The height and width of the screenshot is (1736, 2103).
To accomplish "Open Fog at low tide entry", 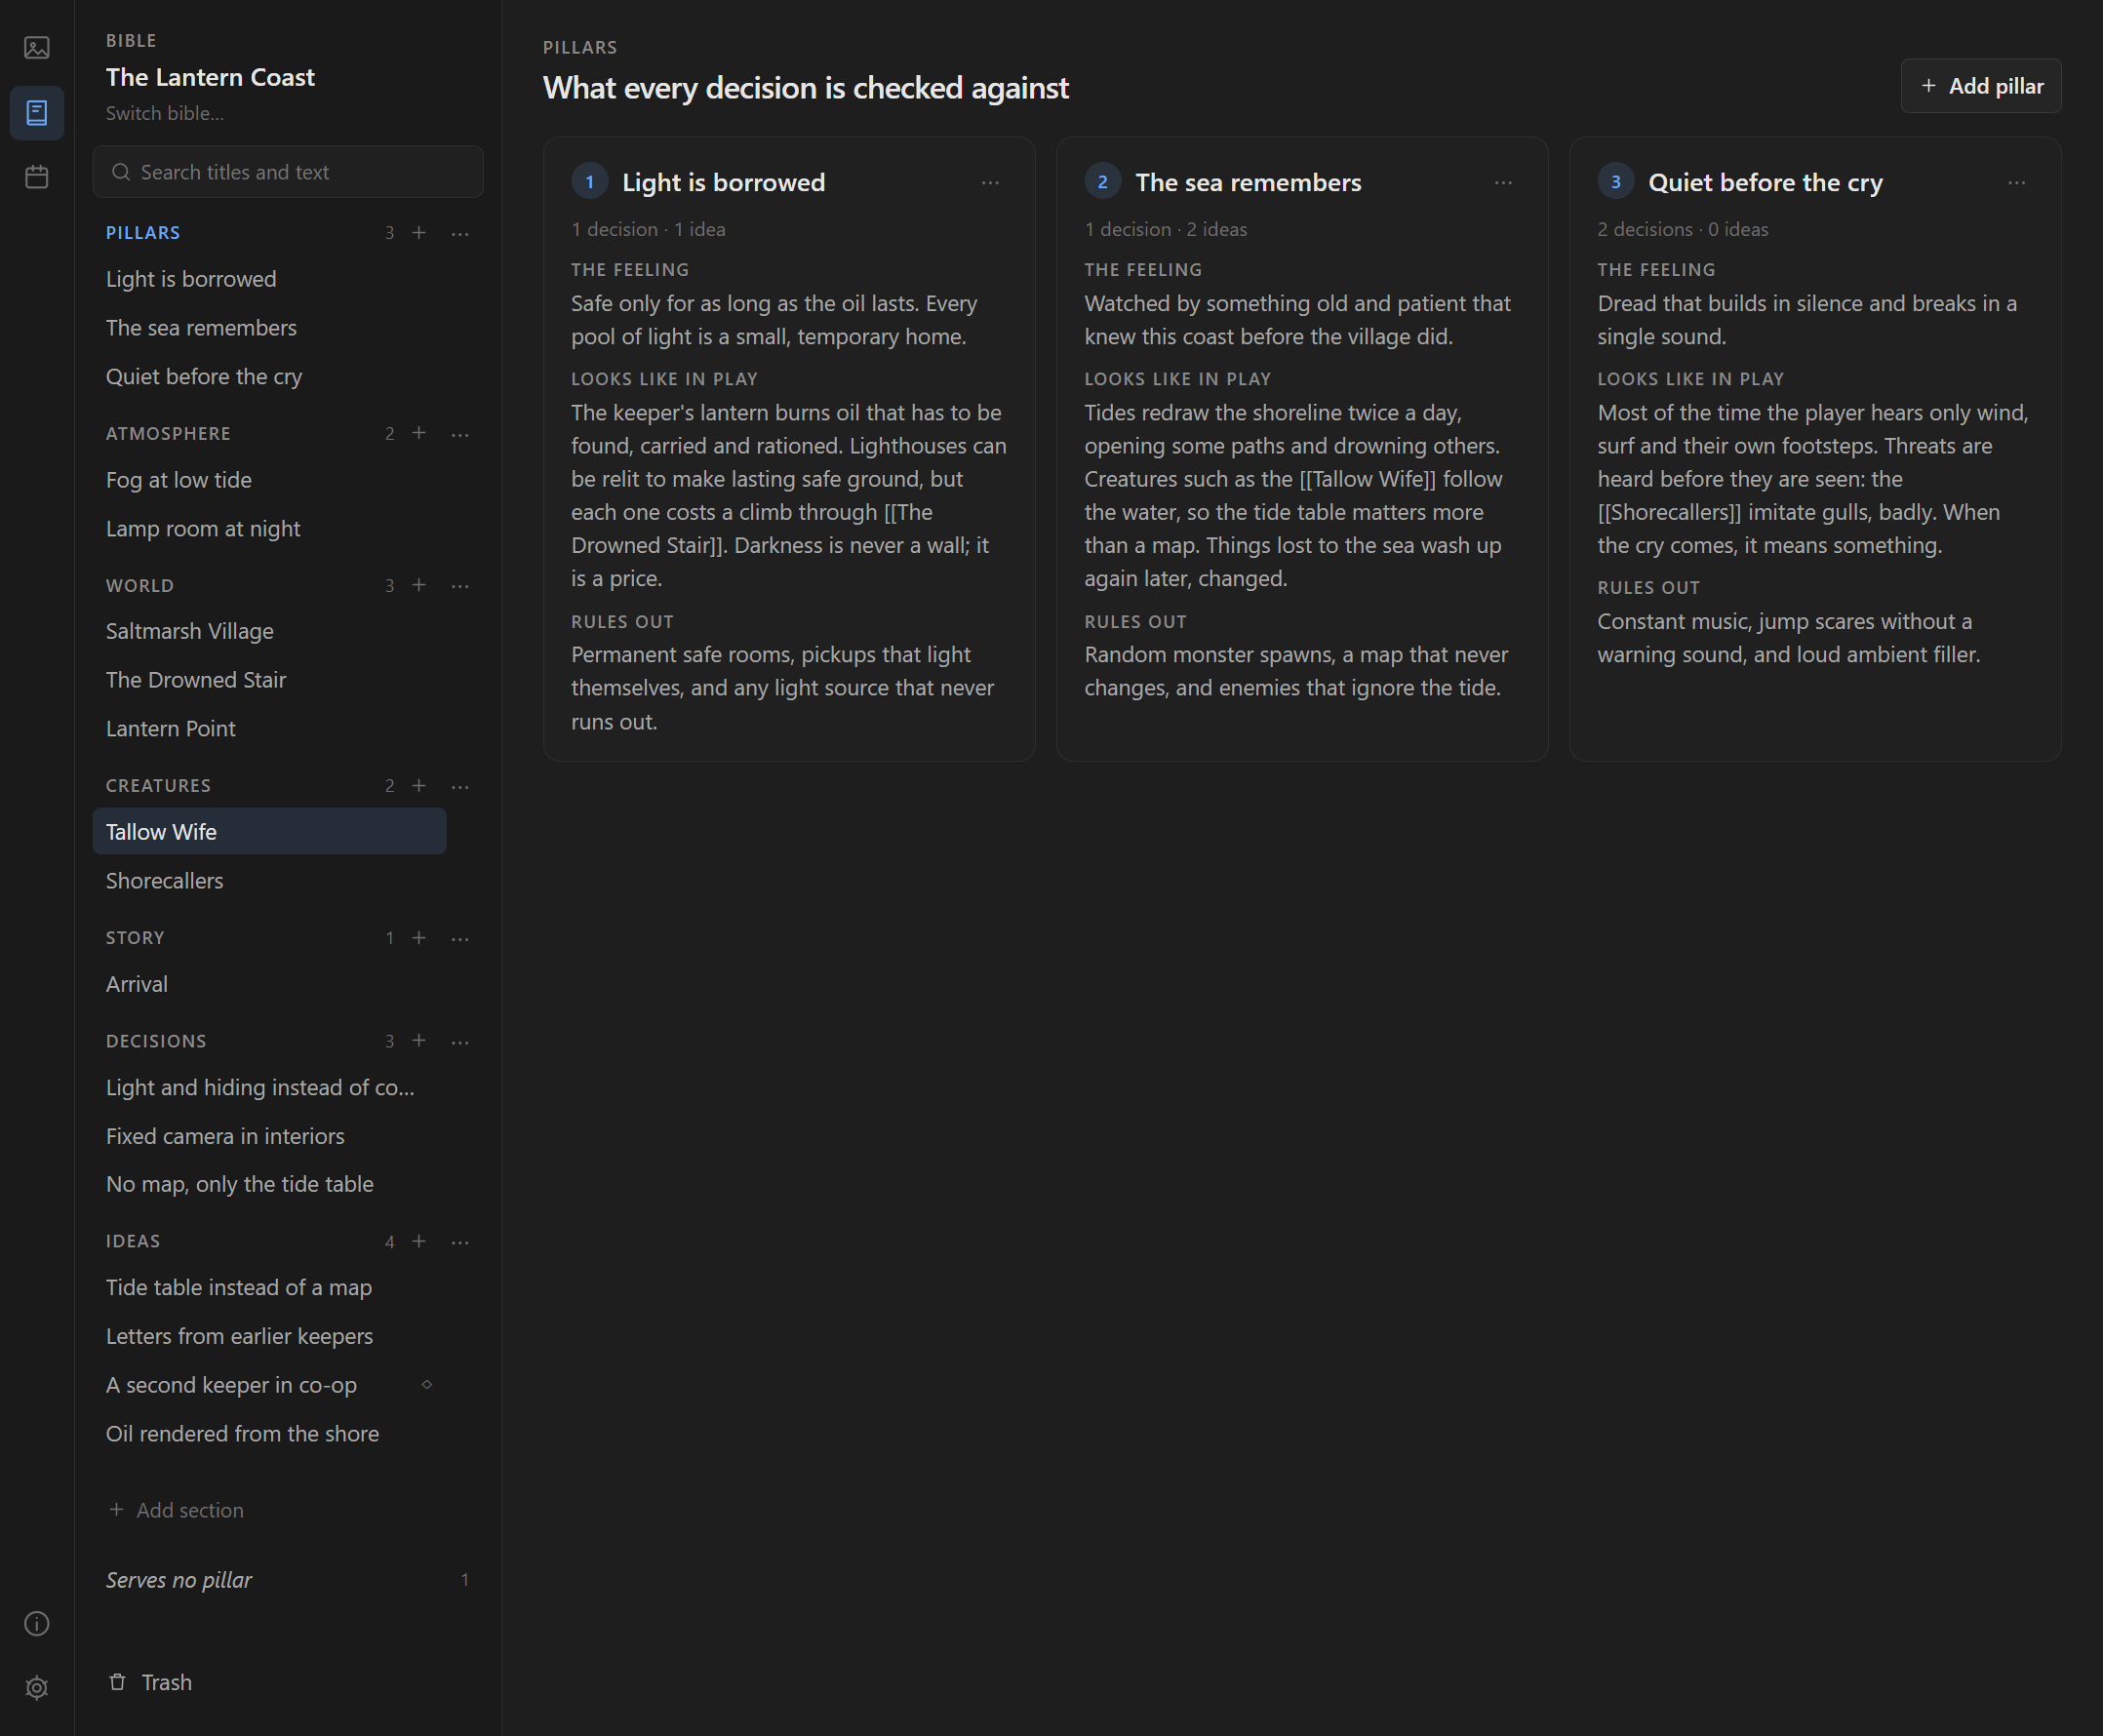I will (269, 480).
